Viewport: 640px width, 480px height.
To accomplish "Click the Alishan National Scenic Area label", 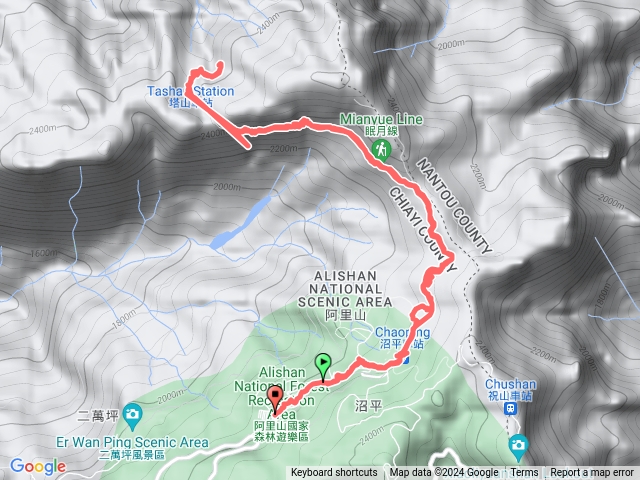I will pos(345,296).
